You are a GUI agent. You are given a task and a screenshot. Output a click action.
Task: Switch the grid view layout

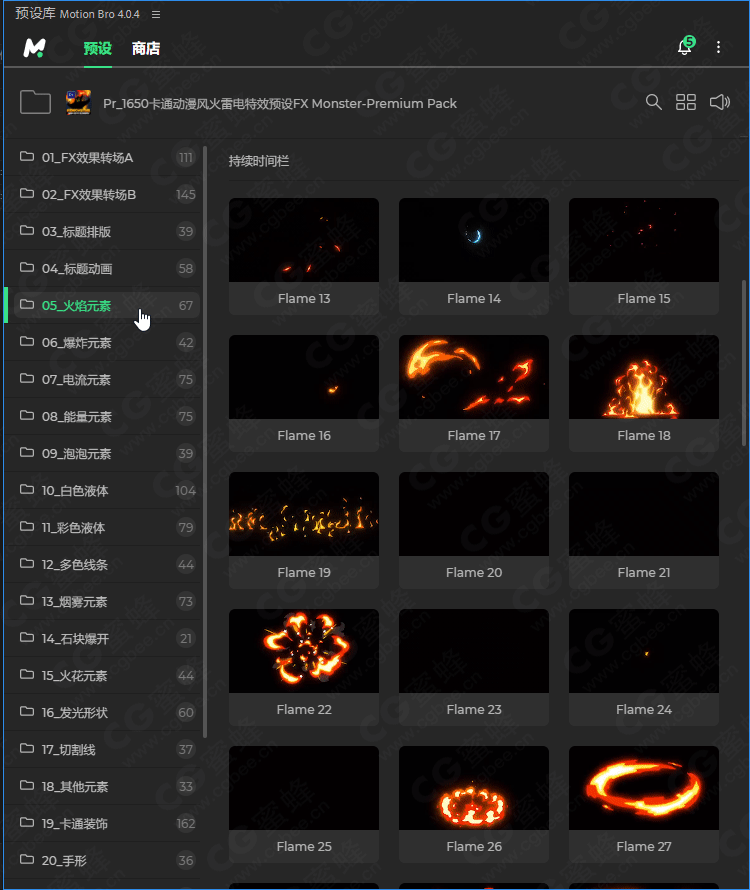pos(686,102)
